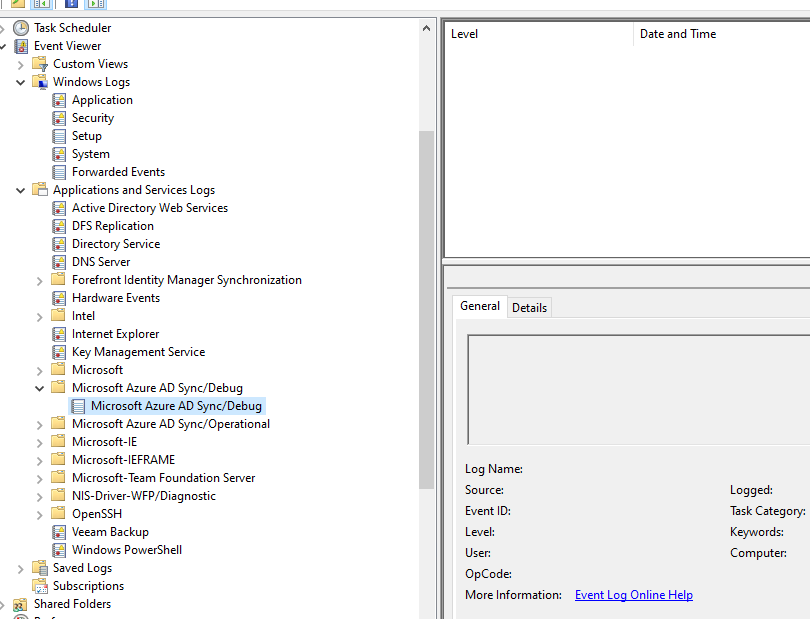Select the DNS Server log entry
Image resolution: width=810 pixels, height=619 pixels.
(101, 262)
